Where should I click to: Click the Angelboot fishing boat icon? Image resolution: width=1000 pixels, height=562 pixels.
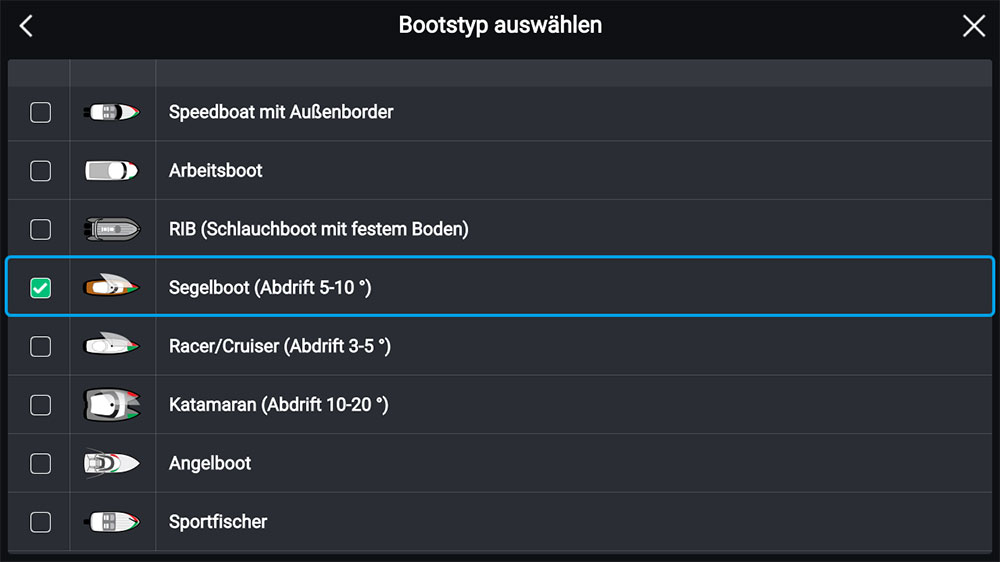tap(112, 463)
